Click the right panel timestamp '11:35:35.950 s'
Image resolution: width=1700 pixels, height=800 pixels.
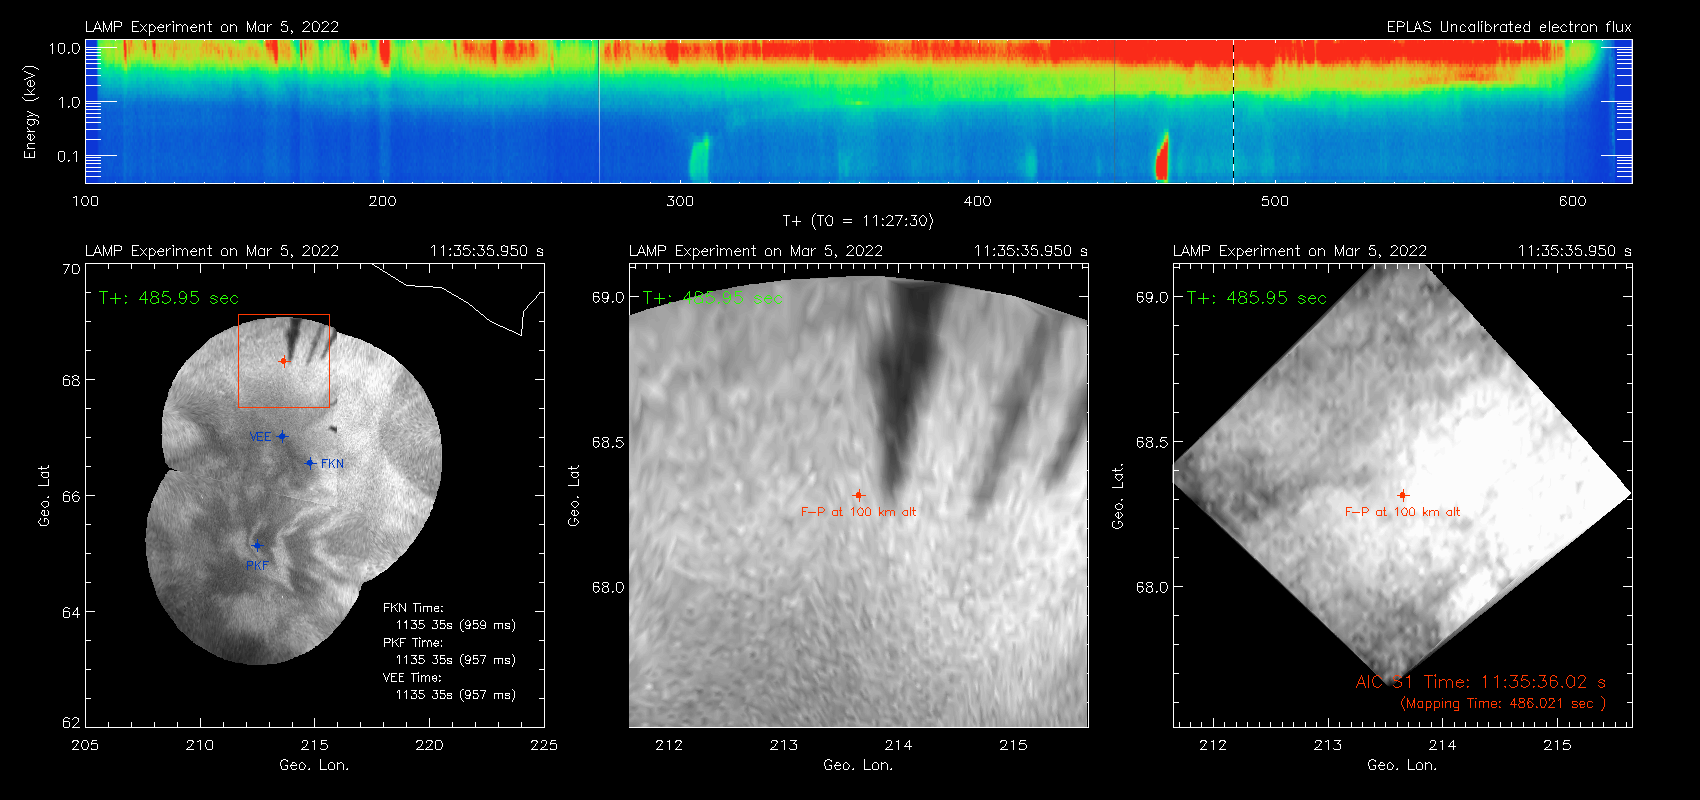tap(1575, 251)
